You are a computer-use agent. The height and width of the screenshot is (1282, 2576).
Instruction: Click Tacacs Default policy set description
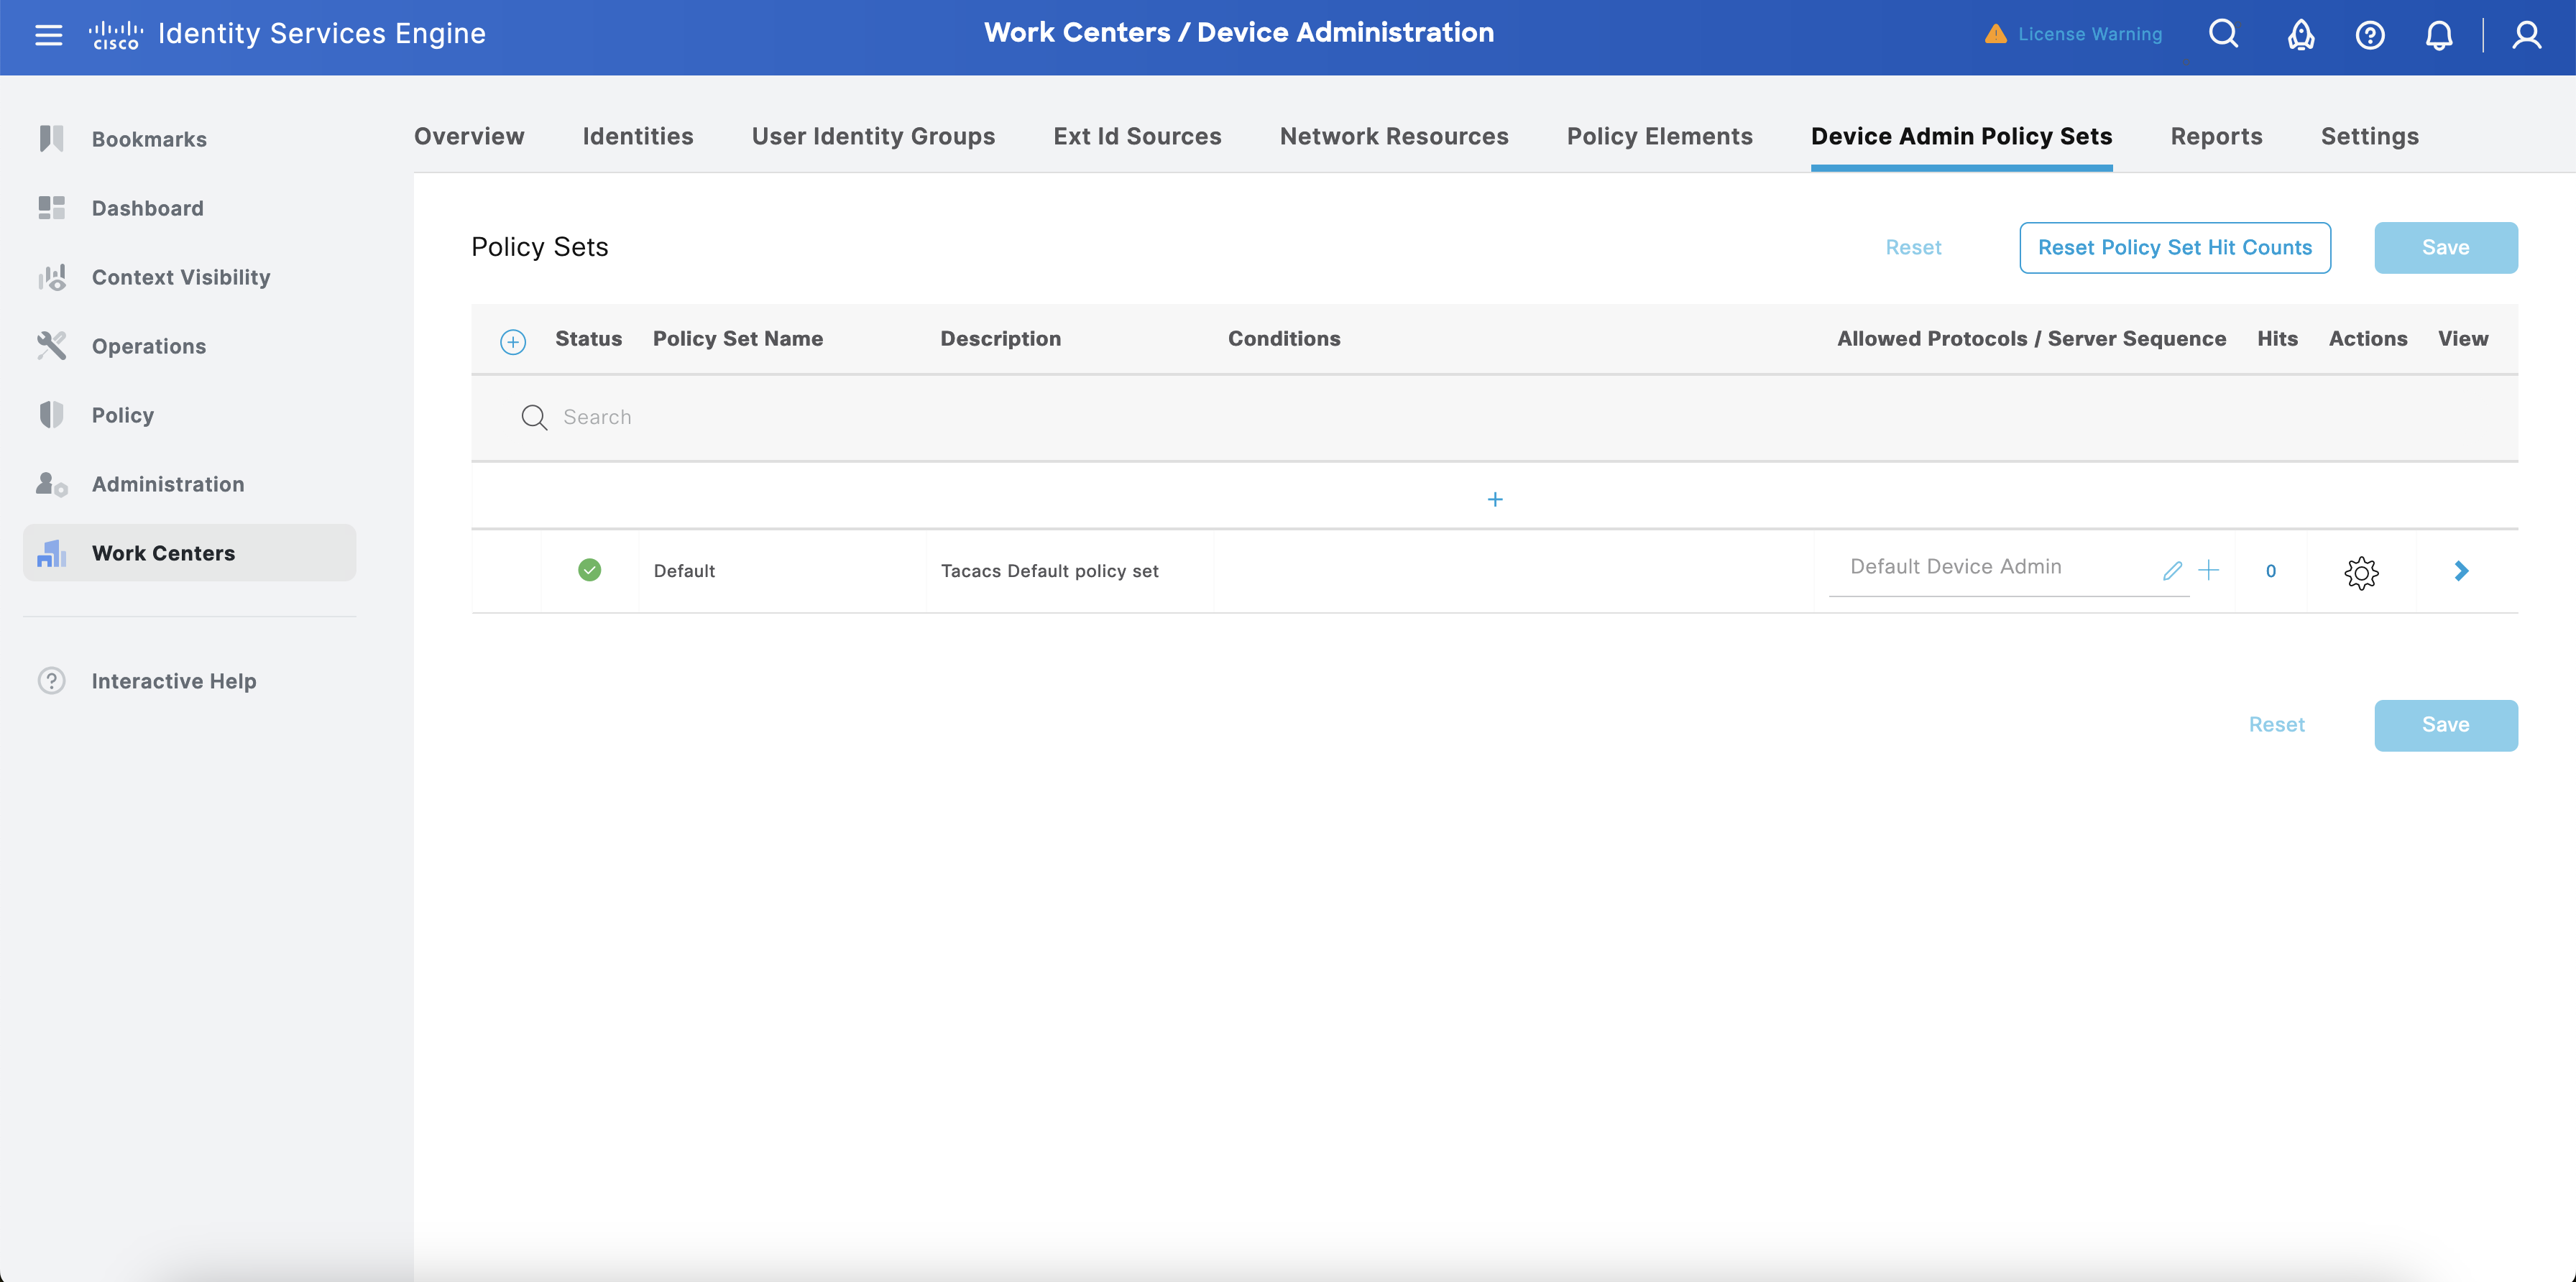1049,571
